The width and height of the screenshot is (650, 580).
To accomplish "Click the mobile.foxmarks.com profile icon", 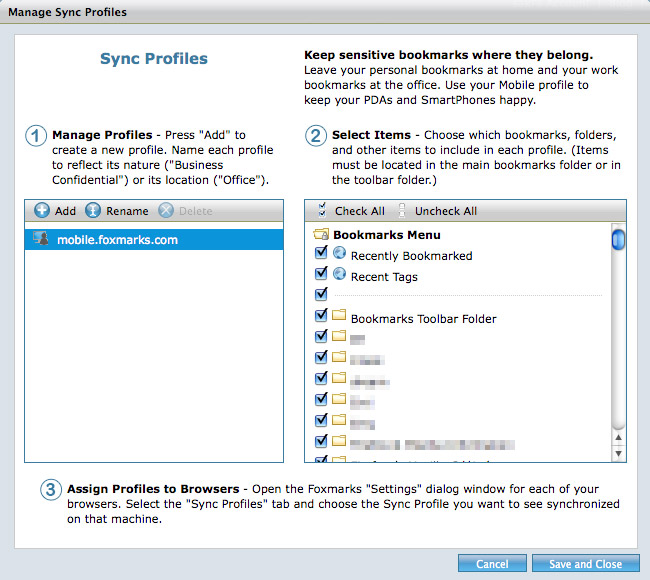I will 41,238.
